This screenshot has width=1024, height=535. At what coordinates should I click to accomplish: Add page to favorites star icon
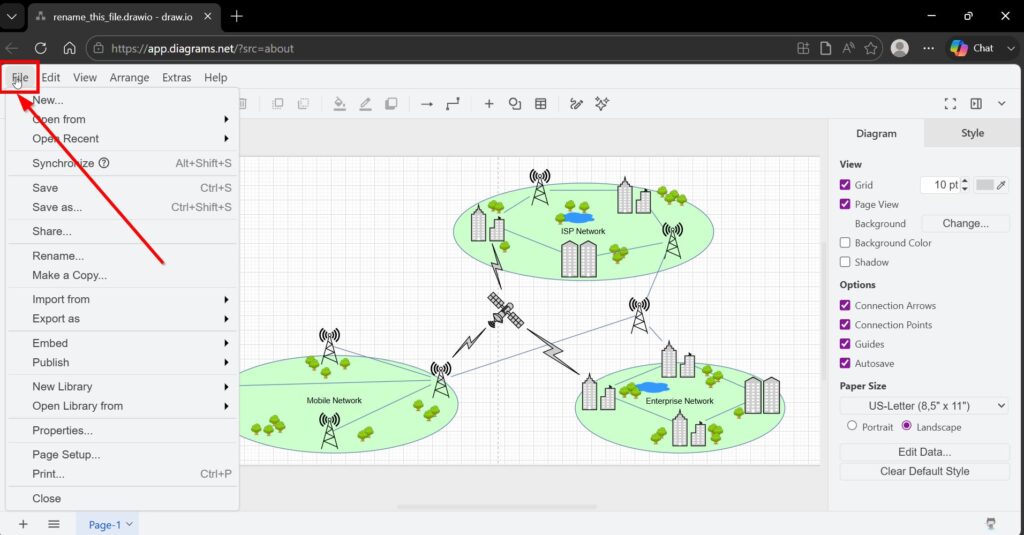pyautogui.click(x=871, y=48)
